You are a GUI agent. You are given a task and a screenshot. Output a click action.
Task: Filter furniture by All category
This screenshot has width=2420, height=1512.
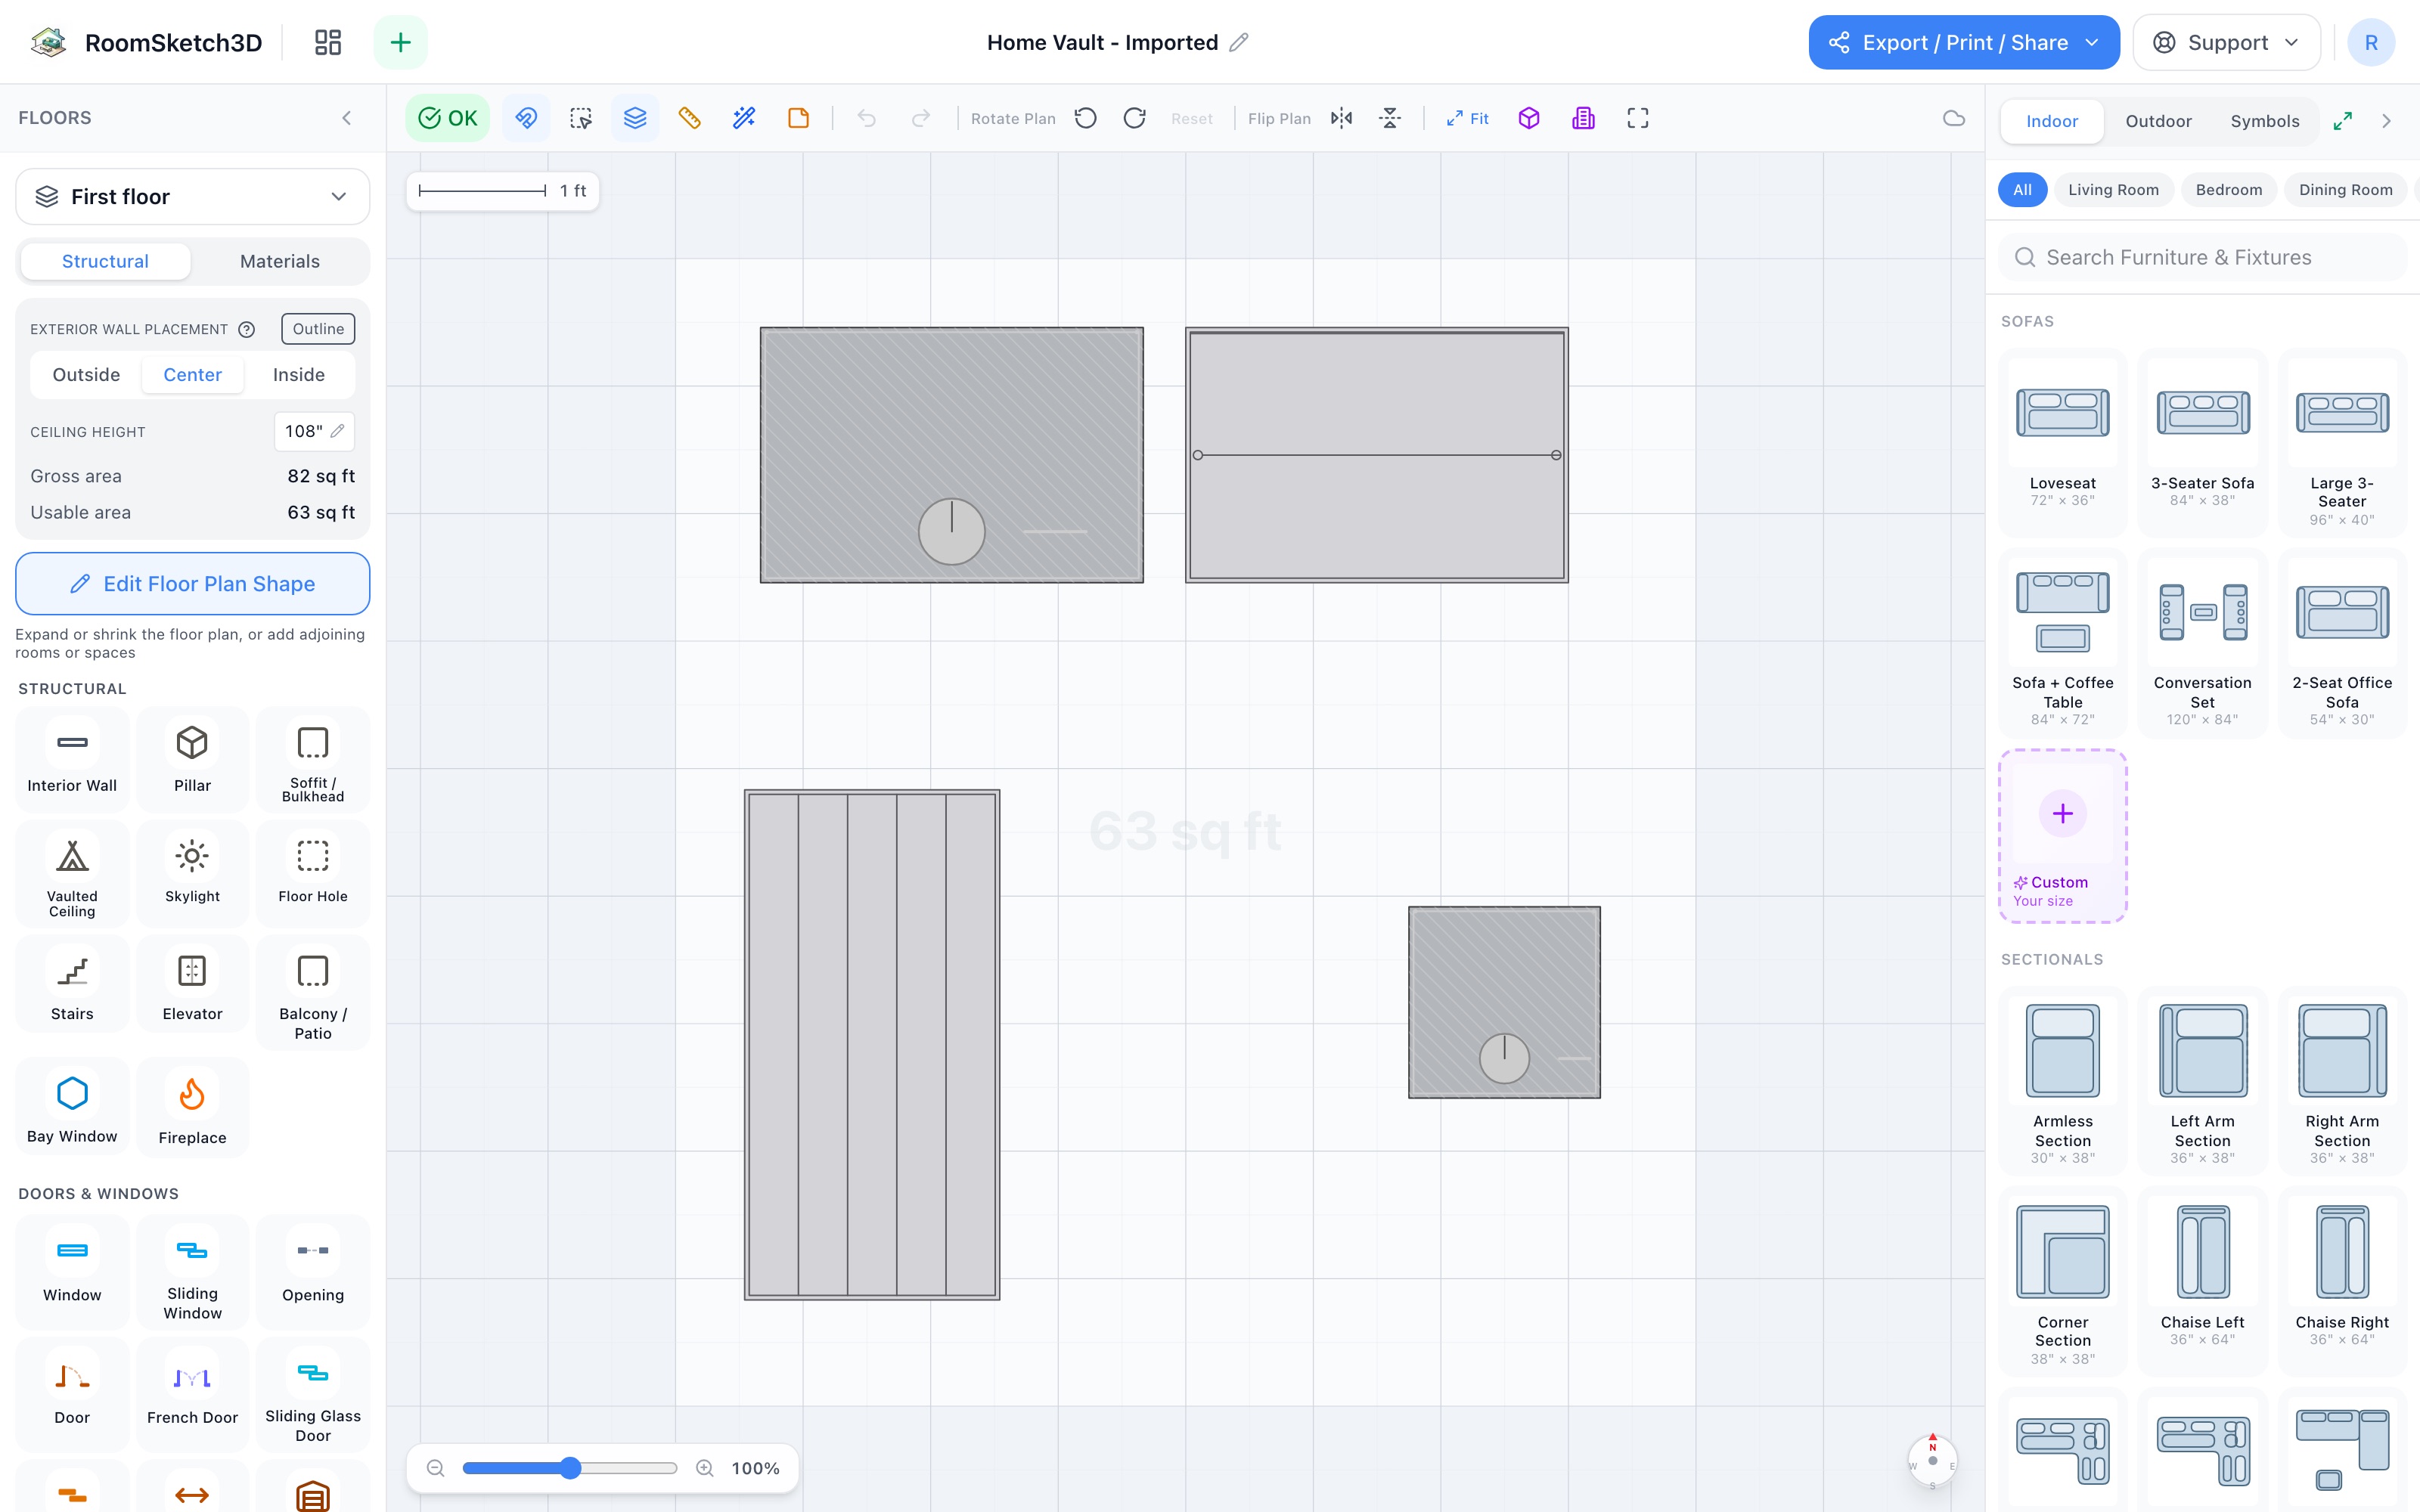[x=2022, y=190]
